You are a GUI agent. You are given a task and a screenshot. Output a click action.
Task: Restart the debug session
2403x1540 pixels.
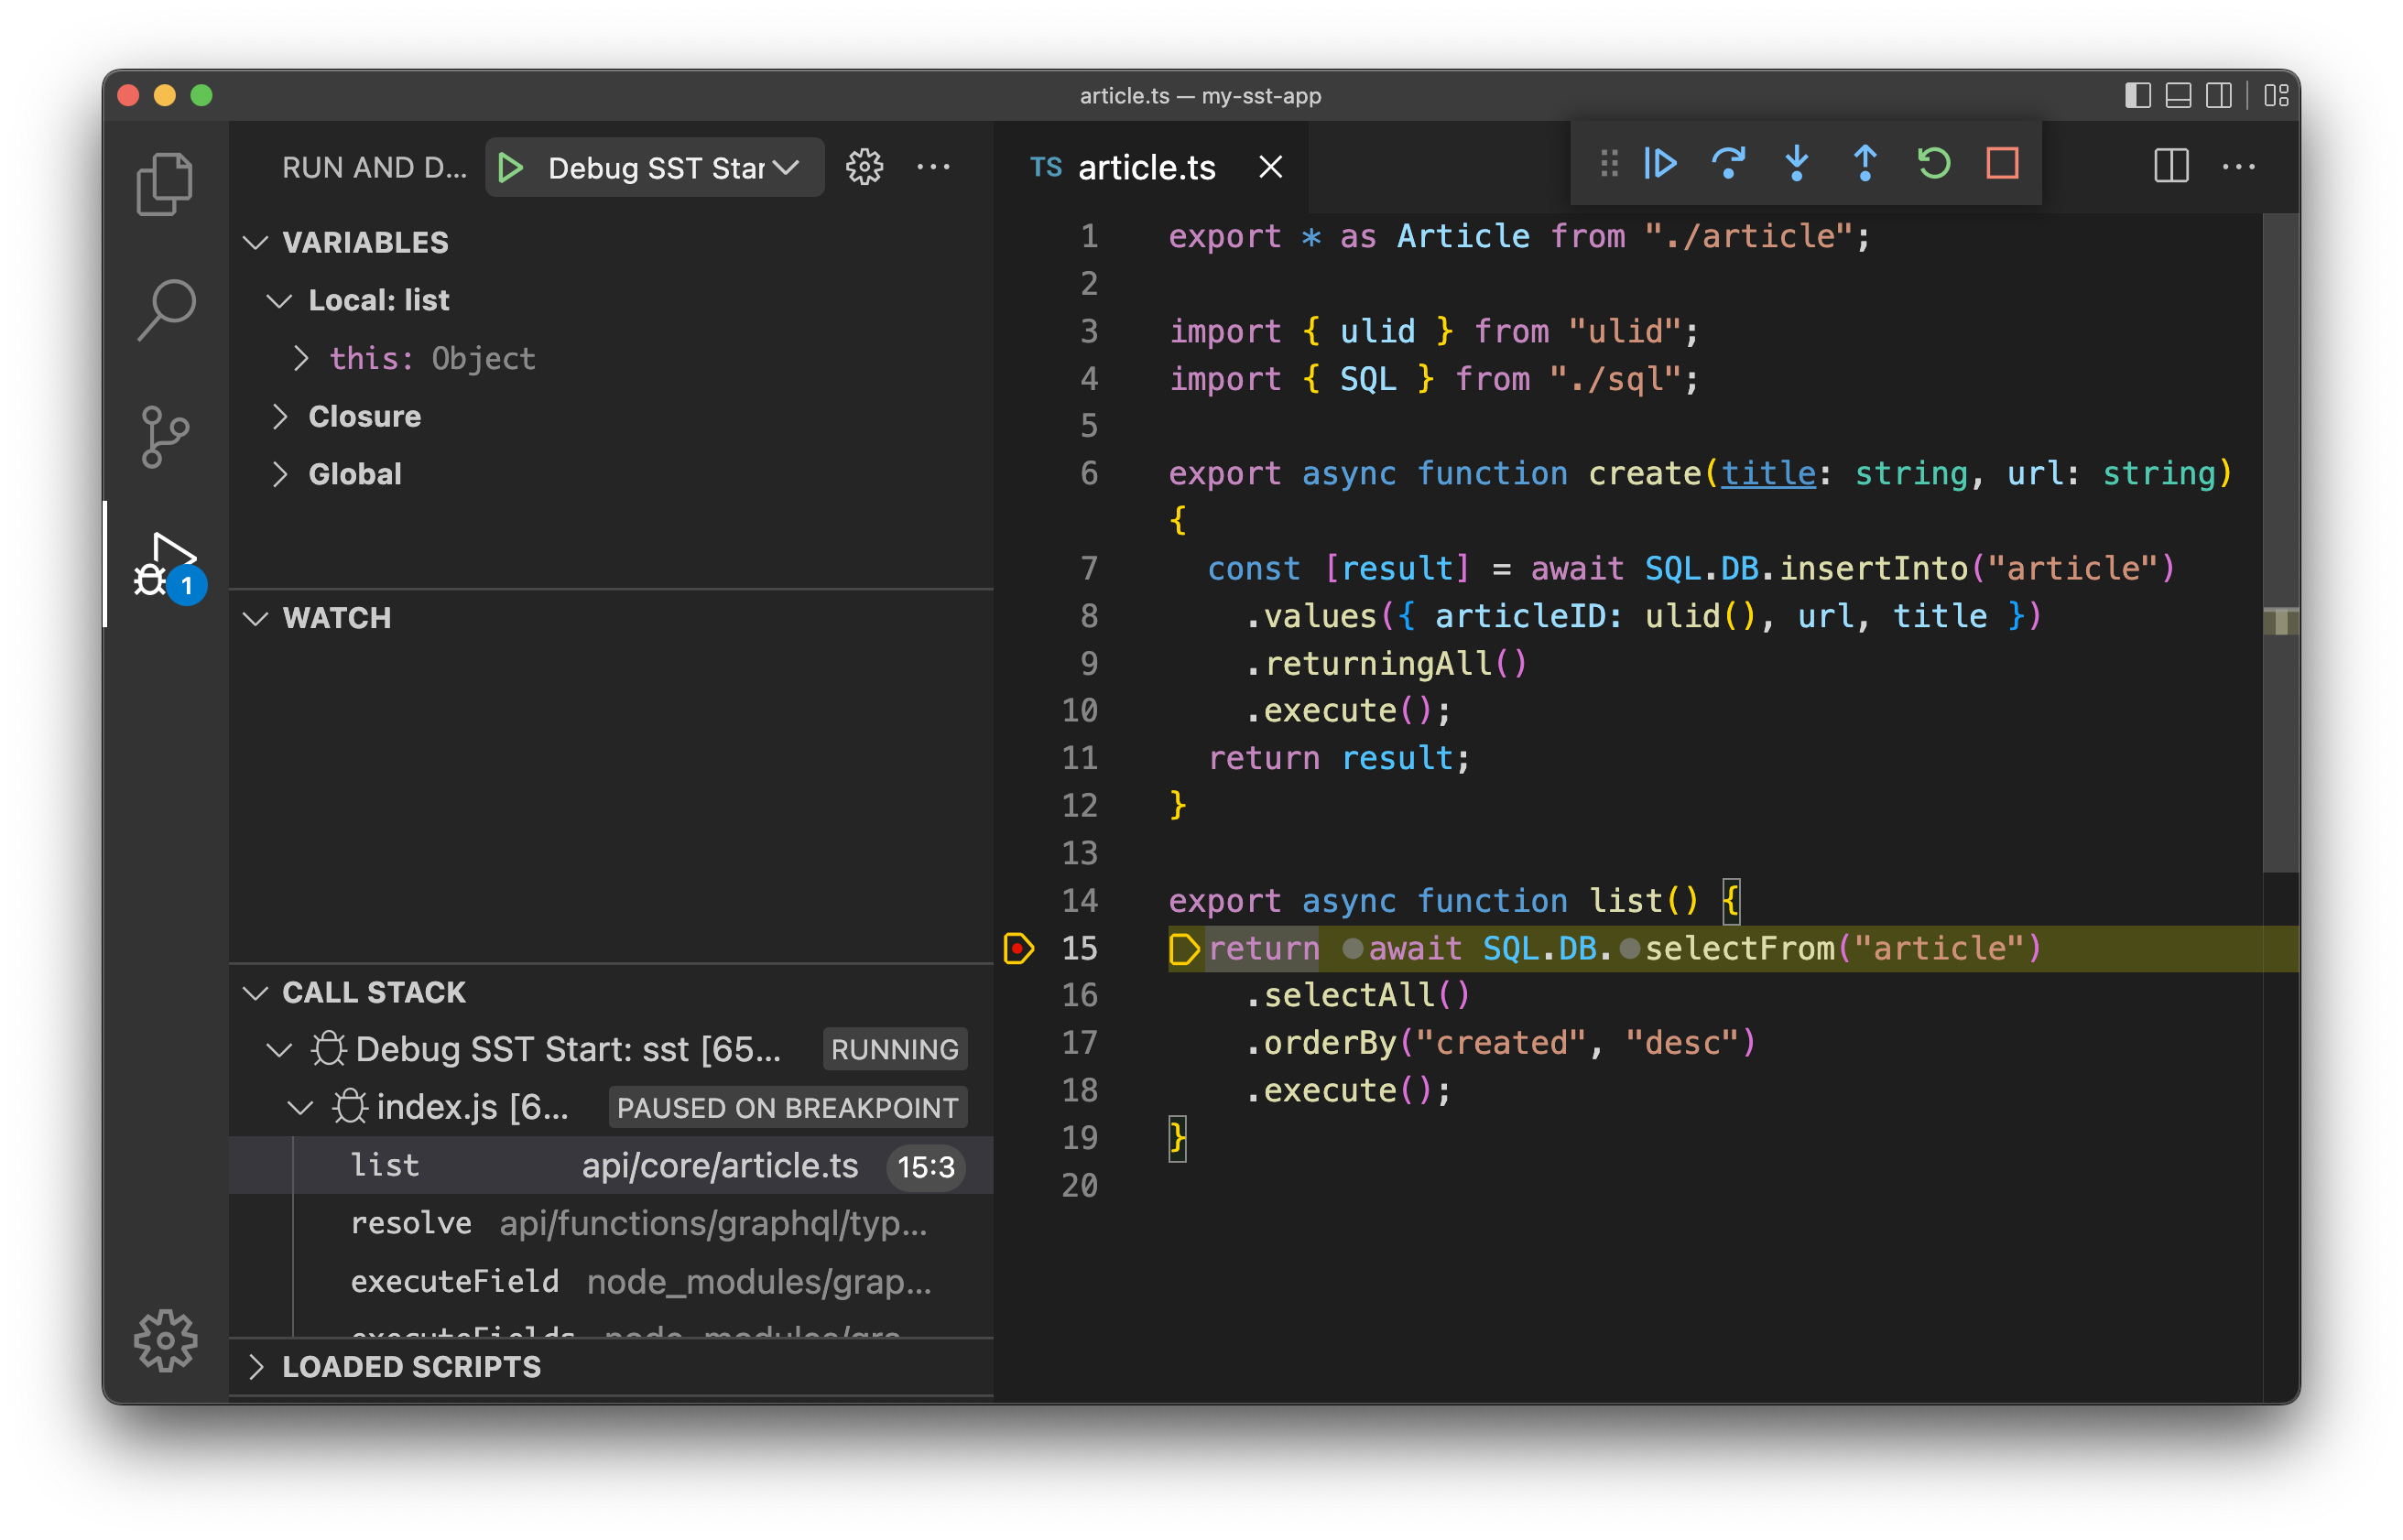coord(1932,165)
